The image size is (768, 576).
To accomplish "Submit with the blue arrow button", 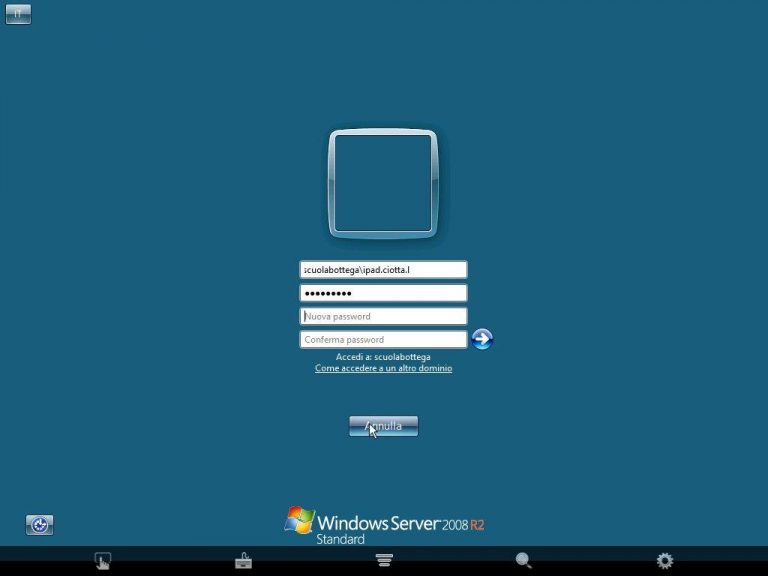I will coord(482,339).
